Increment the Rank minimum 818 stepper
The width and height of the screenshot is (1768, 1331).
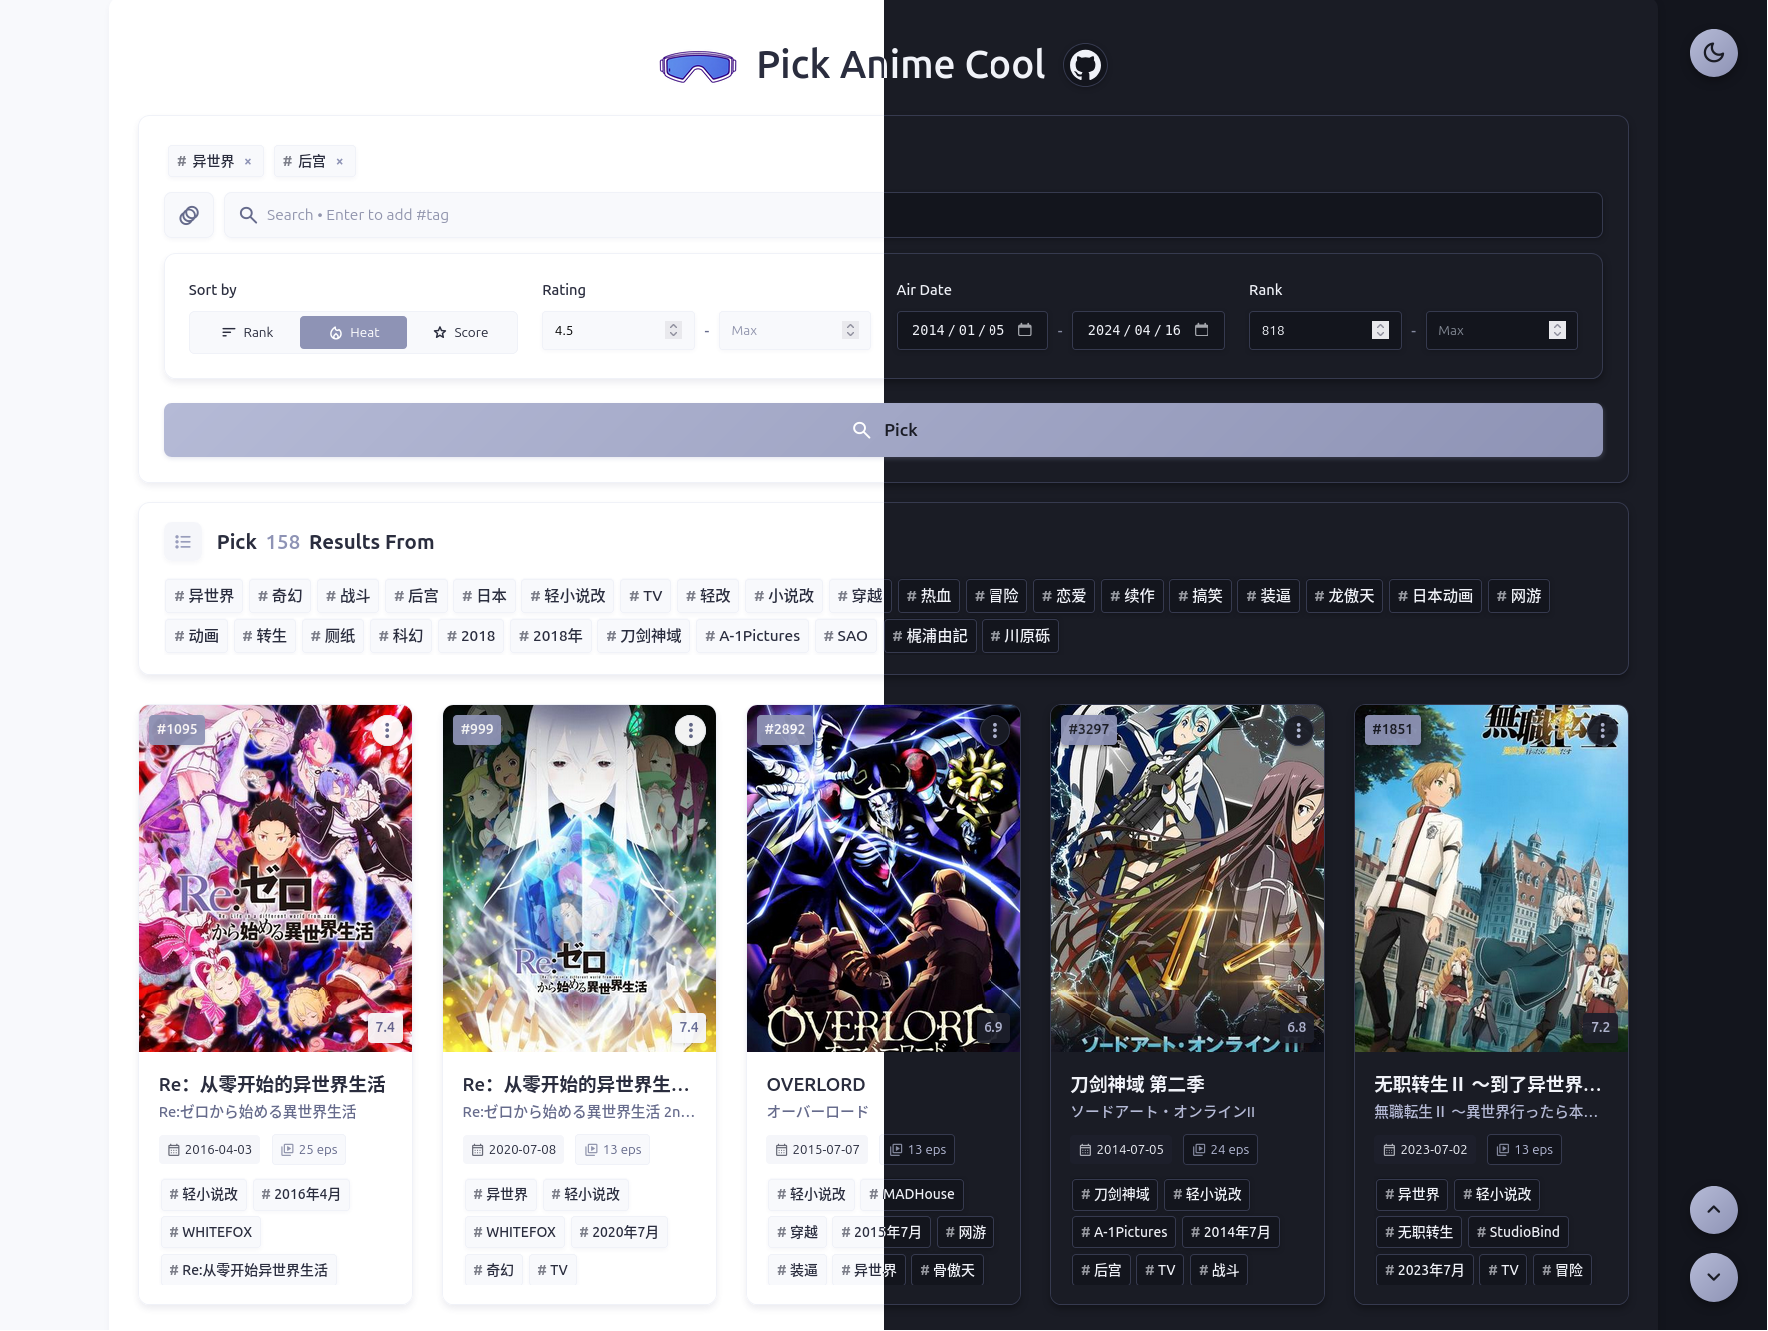pyautogui.click(x=1380, y=324)
